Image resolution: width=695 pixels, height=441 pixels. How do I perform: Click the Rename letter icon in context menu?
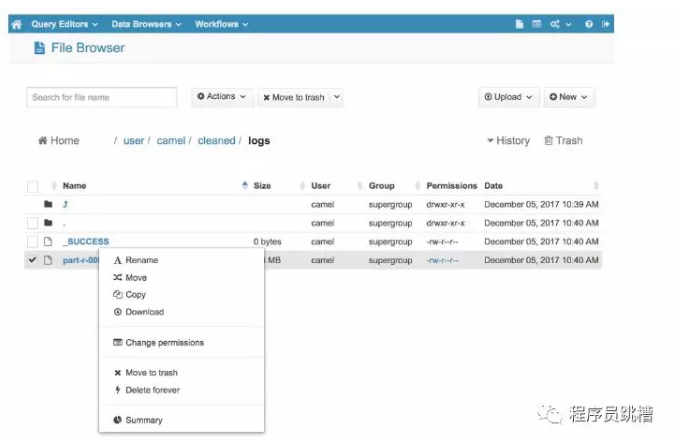pos(117,260)
